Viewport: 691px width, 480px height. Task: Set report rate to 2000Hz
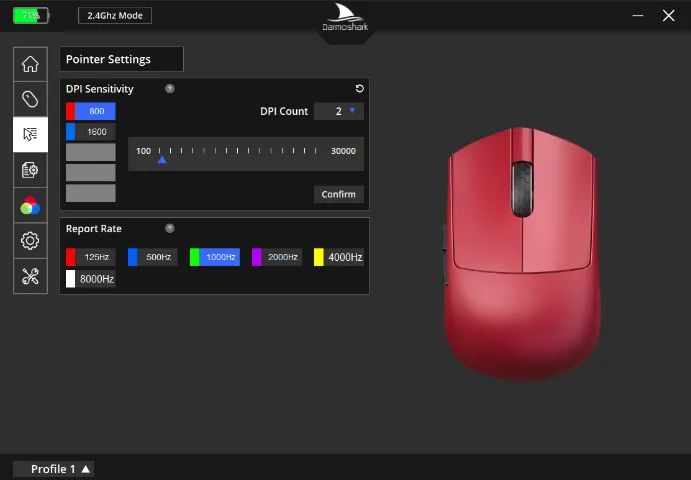click(277, 257)
